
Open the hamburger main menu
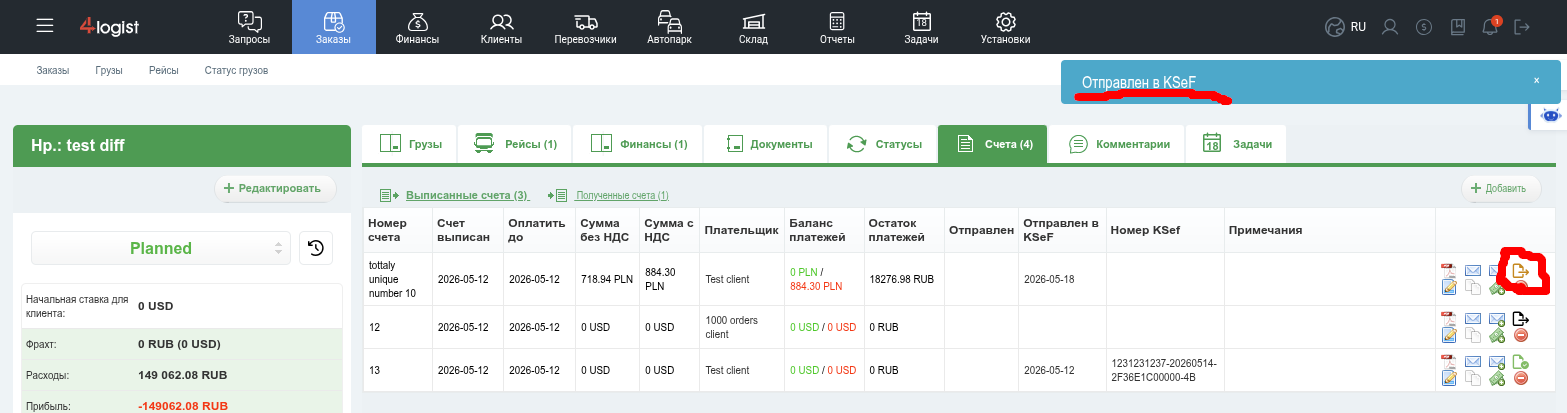[x=44, y=26]
